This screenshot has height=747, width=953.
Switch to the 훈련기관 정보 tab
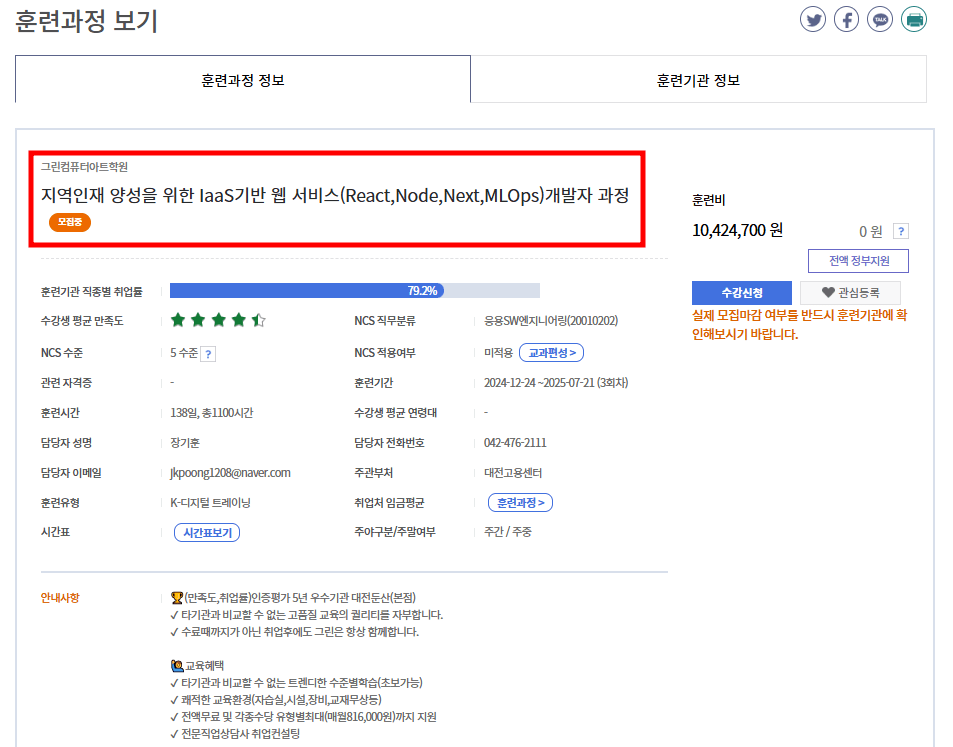point(698,79)
